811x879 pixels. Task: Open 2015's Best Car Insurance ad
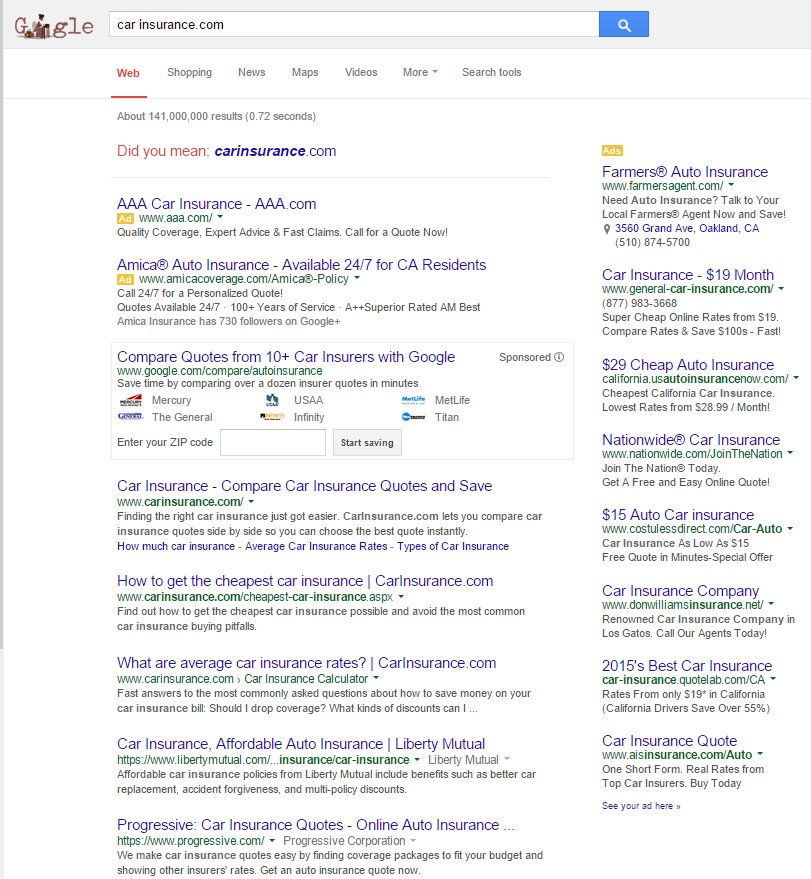[687, 666]
